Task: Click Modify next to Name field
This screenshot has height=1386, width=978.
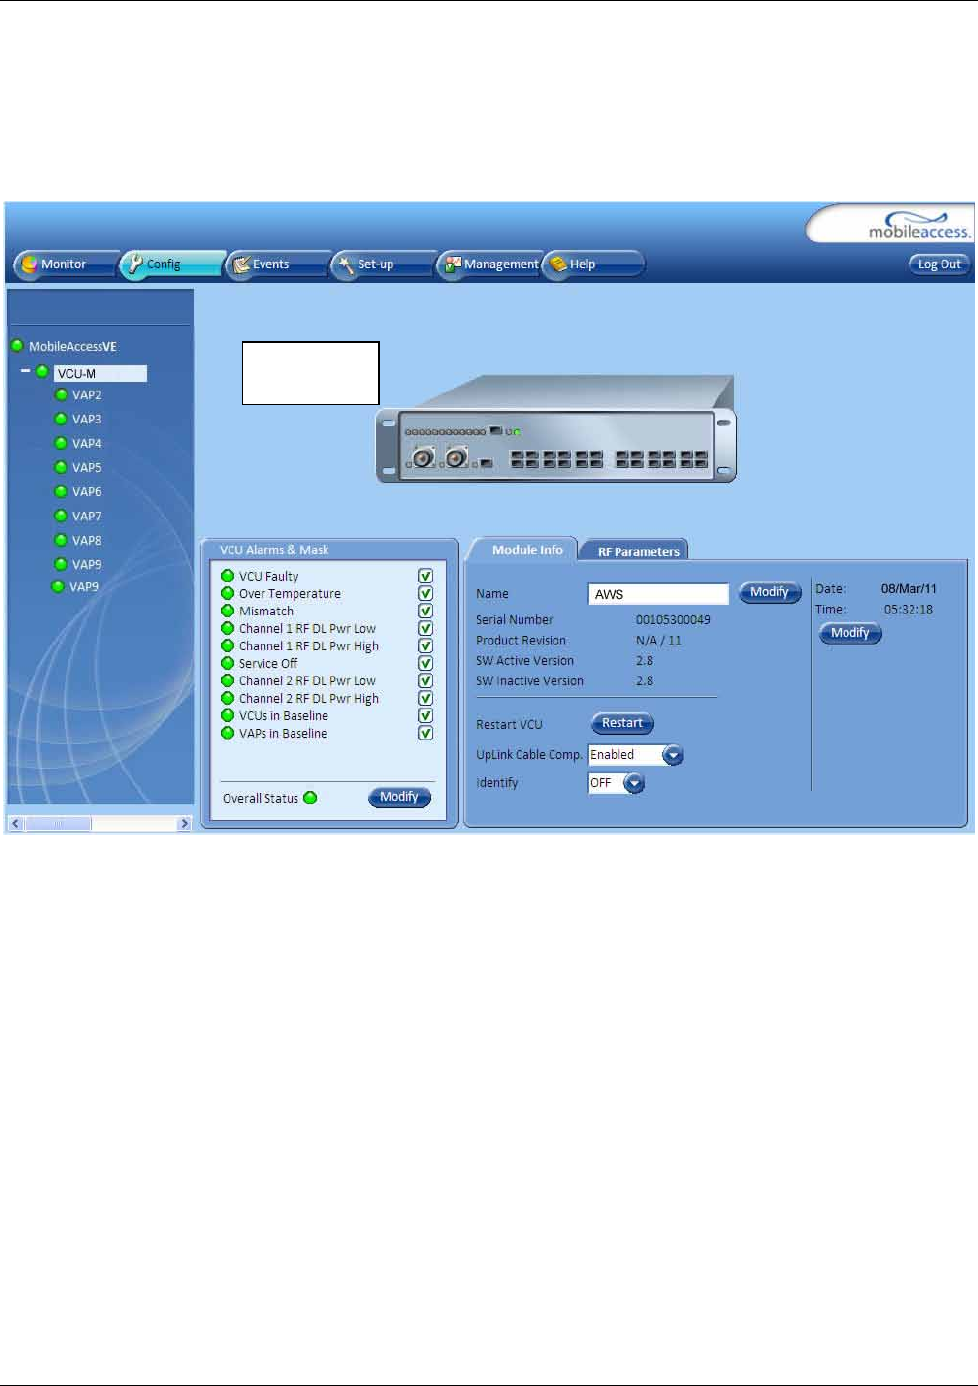Action: tap(769, 592)
